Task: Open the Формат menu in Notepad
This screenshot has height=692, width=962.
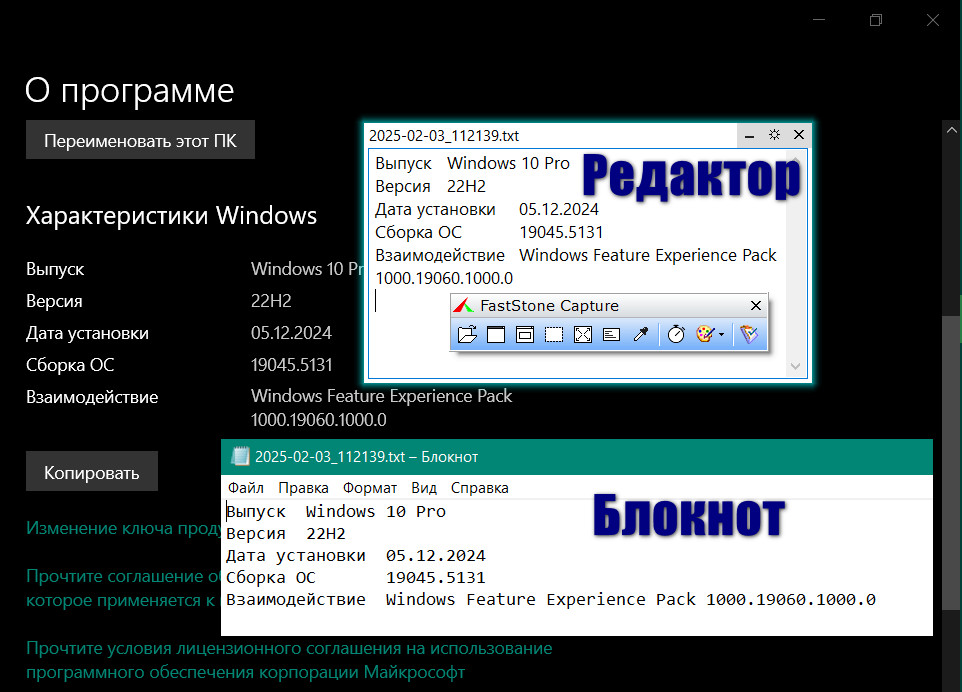Action: [x=369, y=488]
